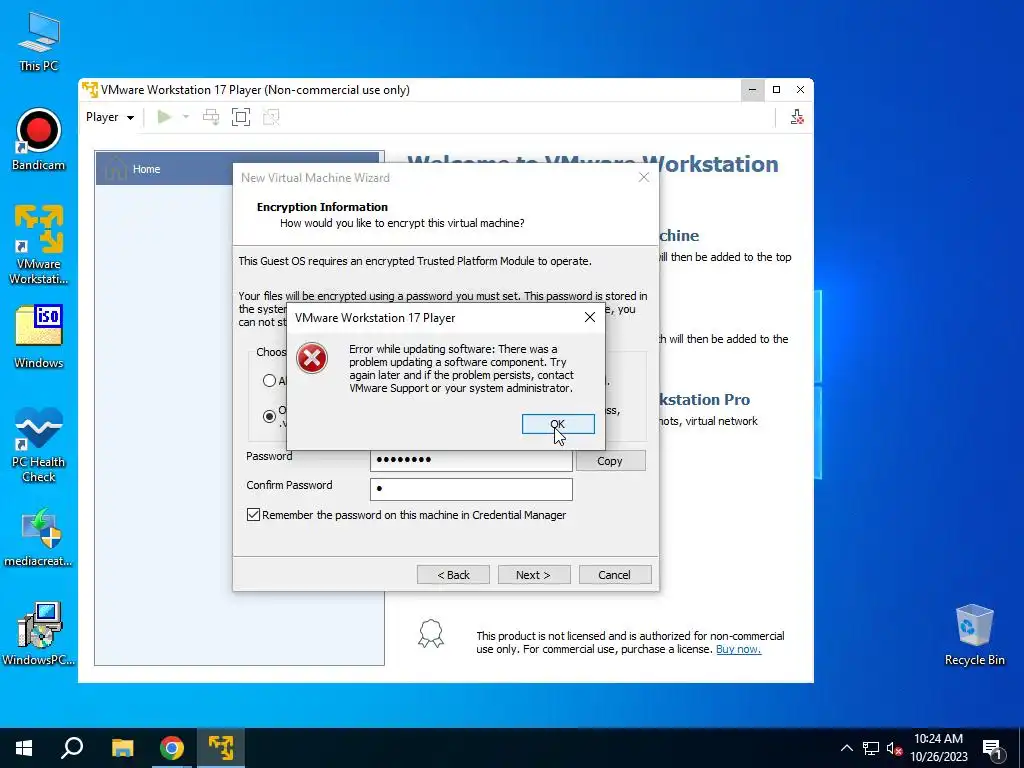Click the removable devices icon at toolbar right
Image resolution: width=1024 pixels, height=768 pixels.
point(797,117)
